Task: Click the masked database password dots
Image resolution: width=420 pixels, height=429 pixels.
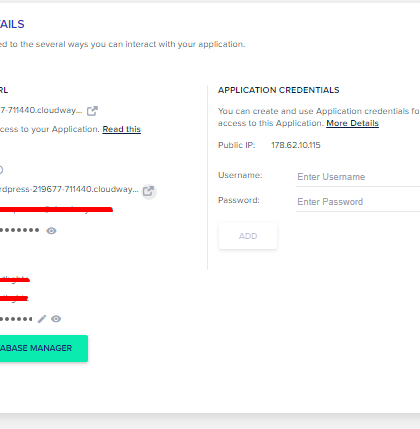Action: coord(16,319)
